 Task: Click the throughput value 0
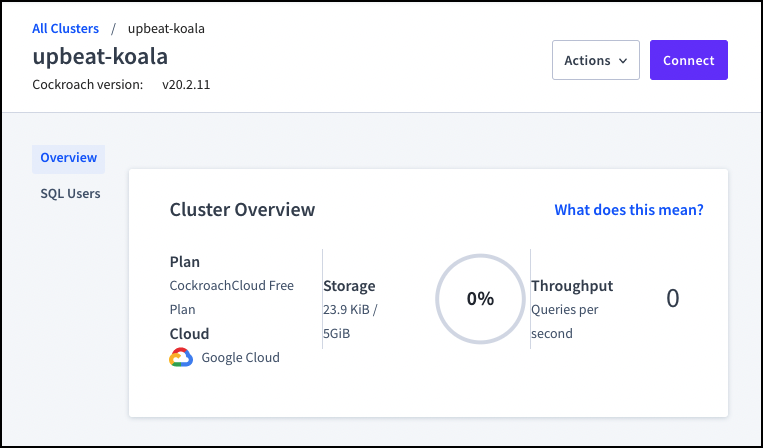tap(672, 298)
